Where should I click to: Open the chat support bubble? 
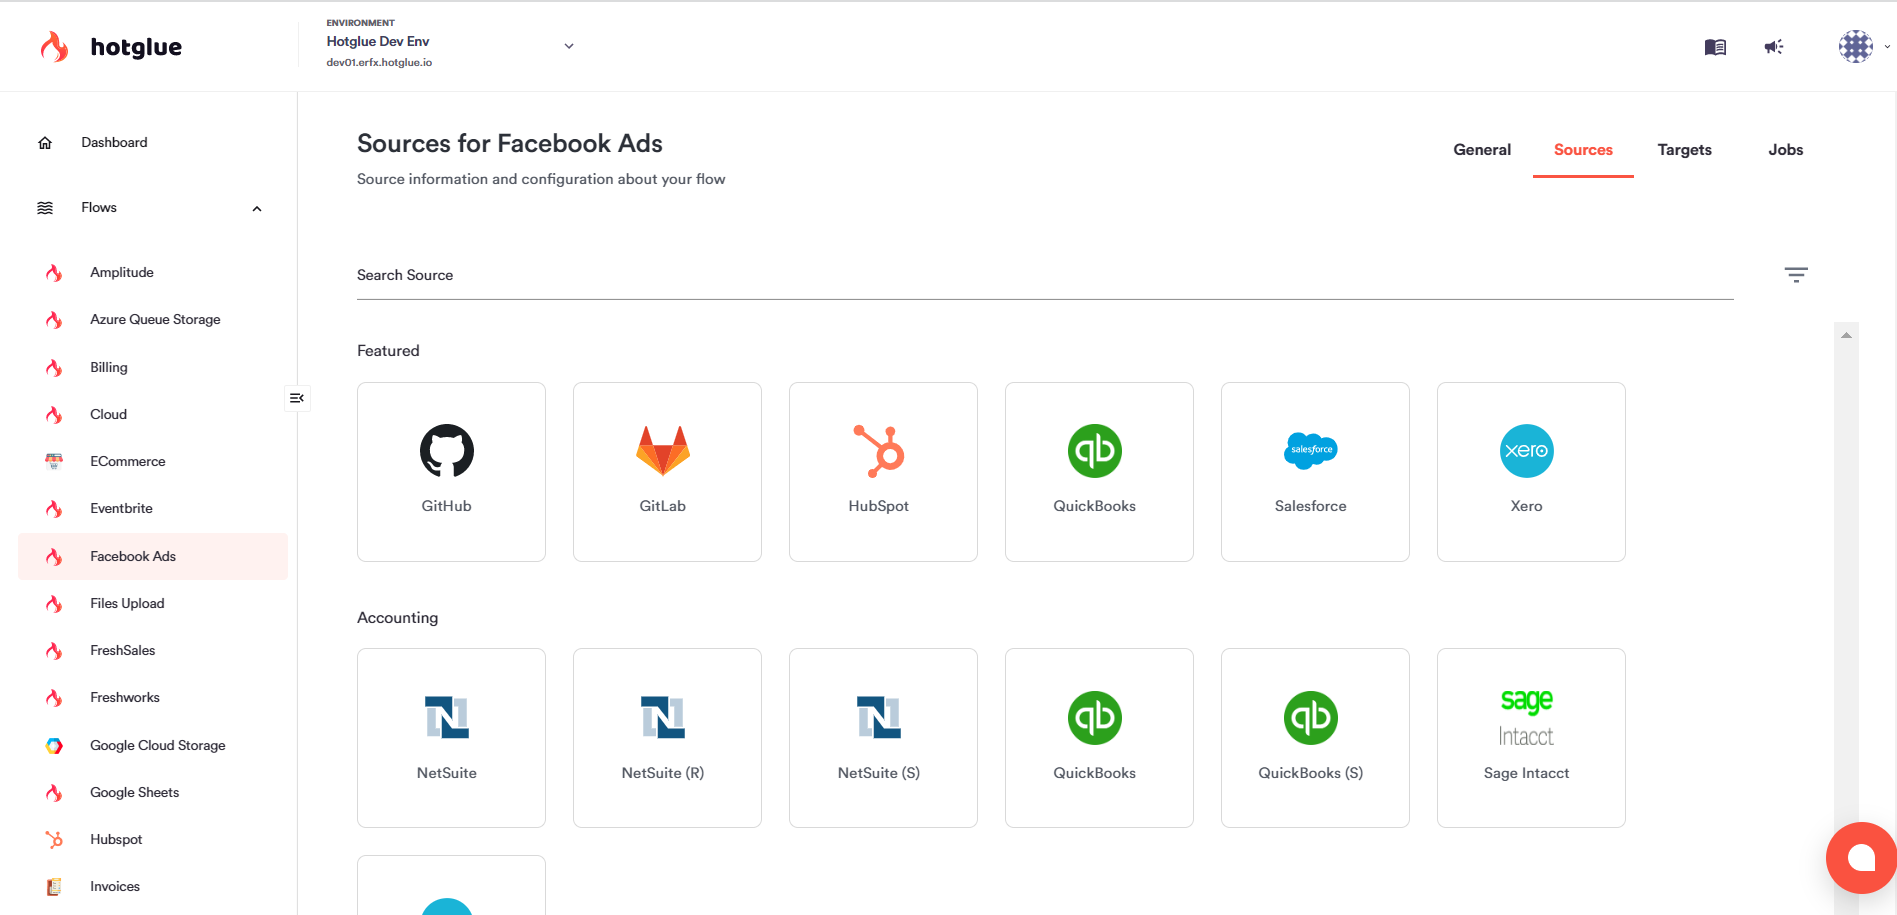point(1861,857)
